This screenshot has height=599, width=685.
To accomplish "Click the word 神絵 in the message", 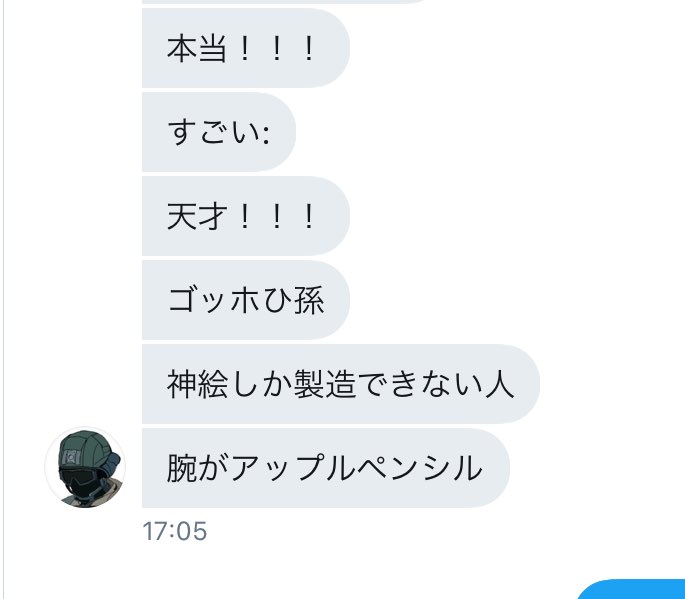I will pyautogui.click(x=197, y=384).
